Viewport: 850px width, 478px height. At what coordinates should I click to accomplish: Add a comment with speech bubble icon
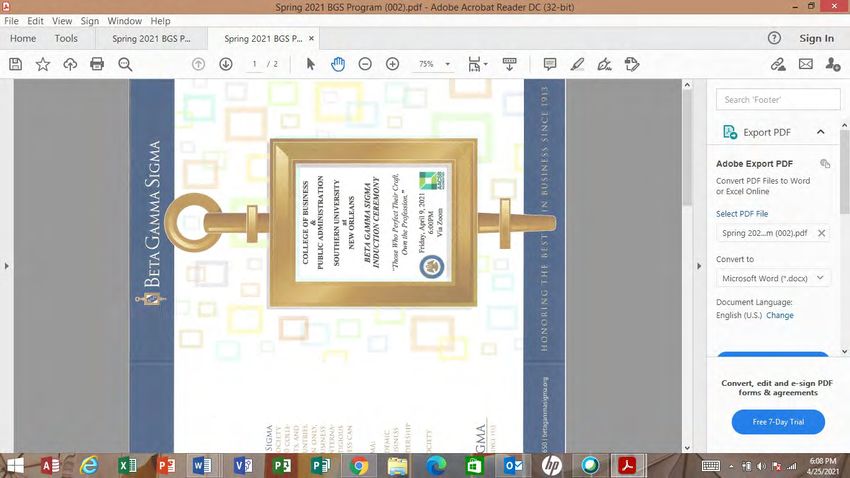tap(550, 64)
